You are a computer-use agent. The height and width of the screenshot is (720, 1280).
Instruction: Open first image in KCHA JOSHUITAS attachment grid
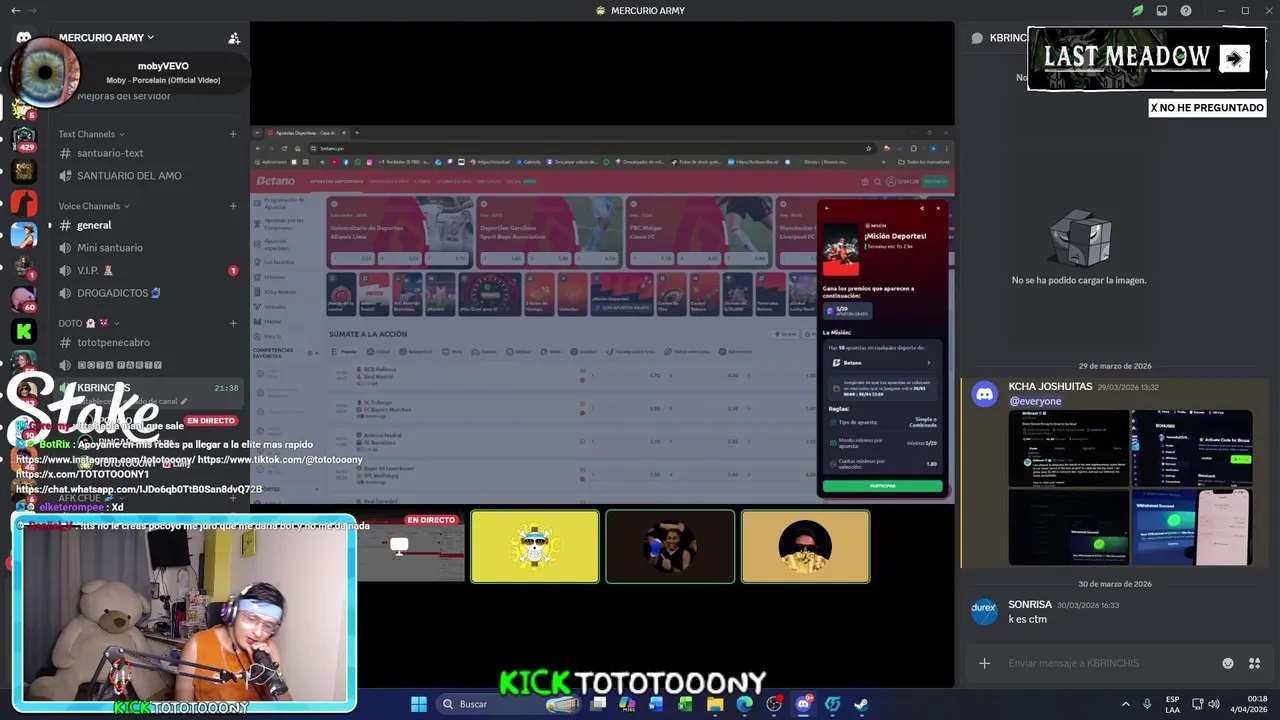click(x=1068, y=448)
